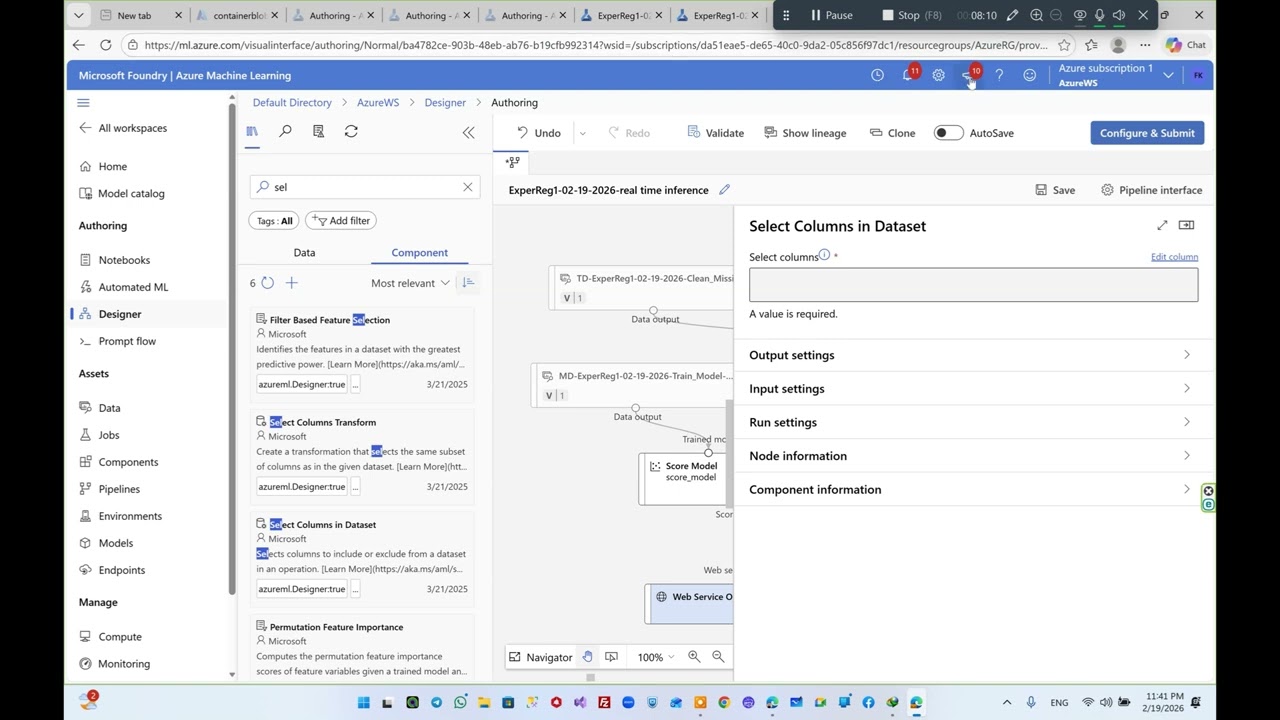Open the help question mark
1280x720 pixels.
pos(999,75)
